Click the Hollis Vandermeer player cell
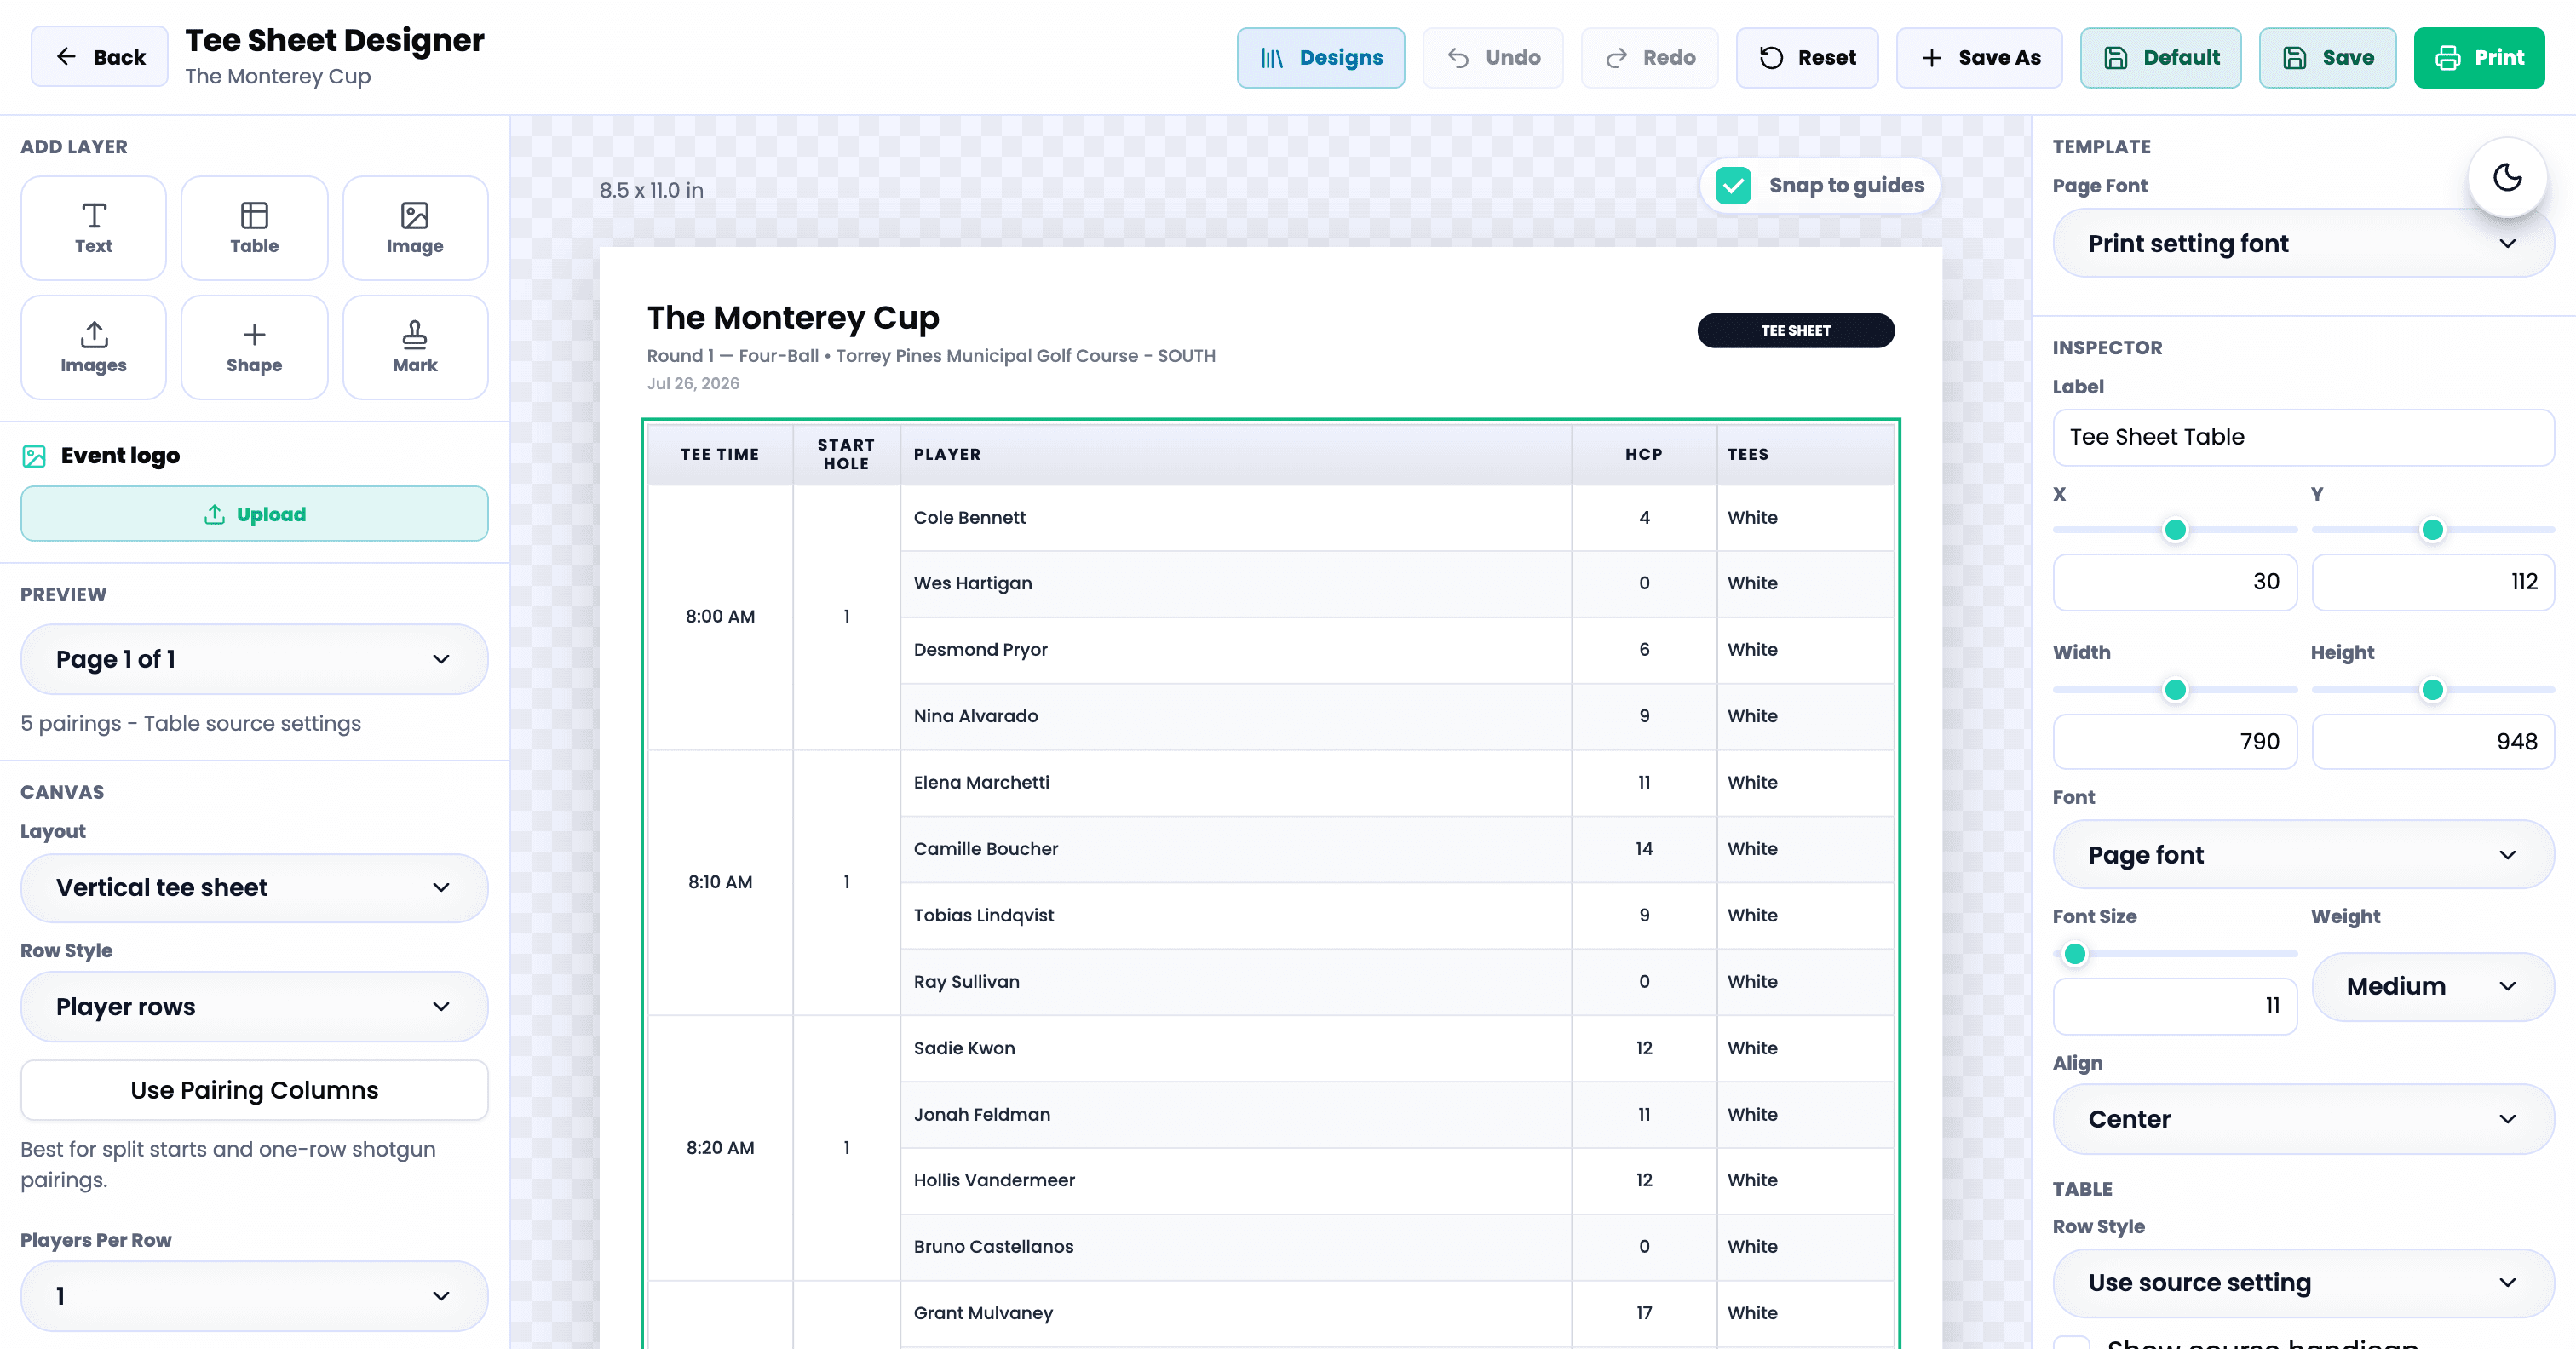 coord(1236,1181)
